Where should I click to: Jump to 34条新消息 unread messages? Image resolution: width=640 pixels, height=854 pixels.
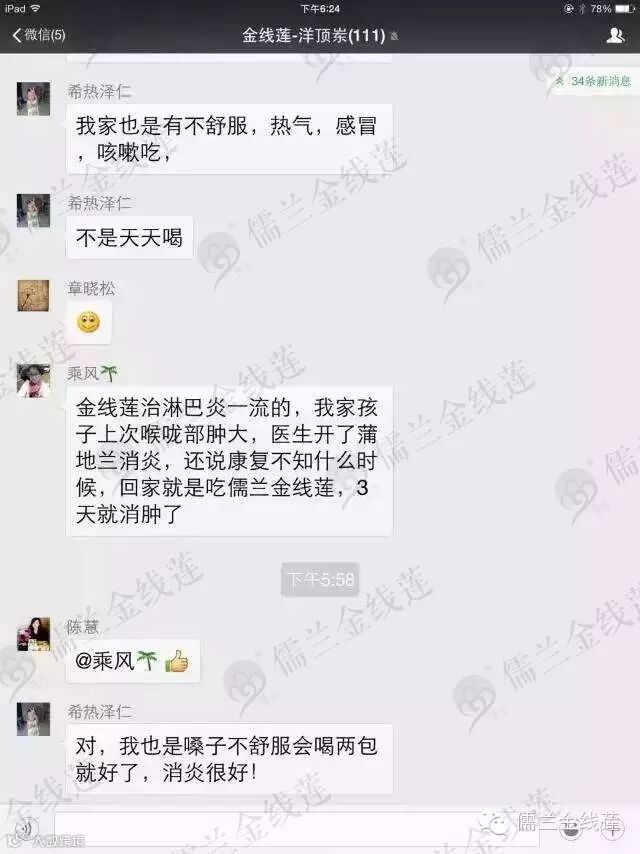[x=595, y=81]
